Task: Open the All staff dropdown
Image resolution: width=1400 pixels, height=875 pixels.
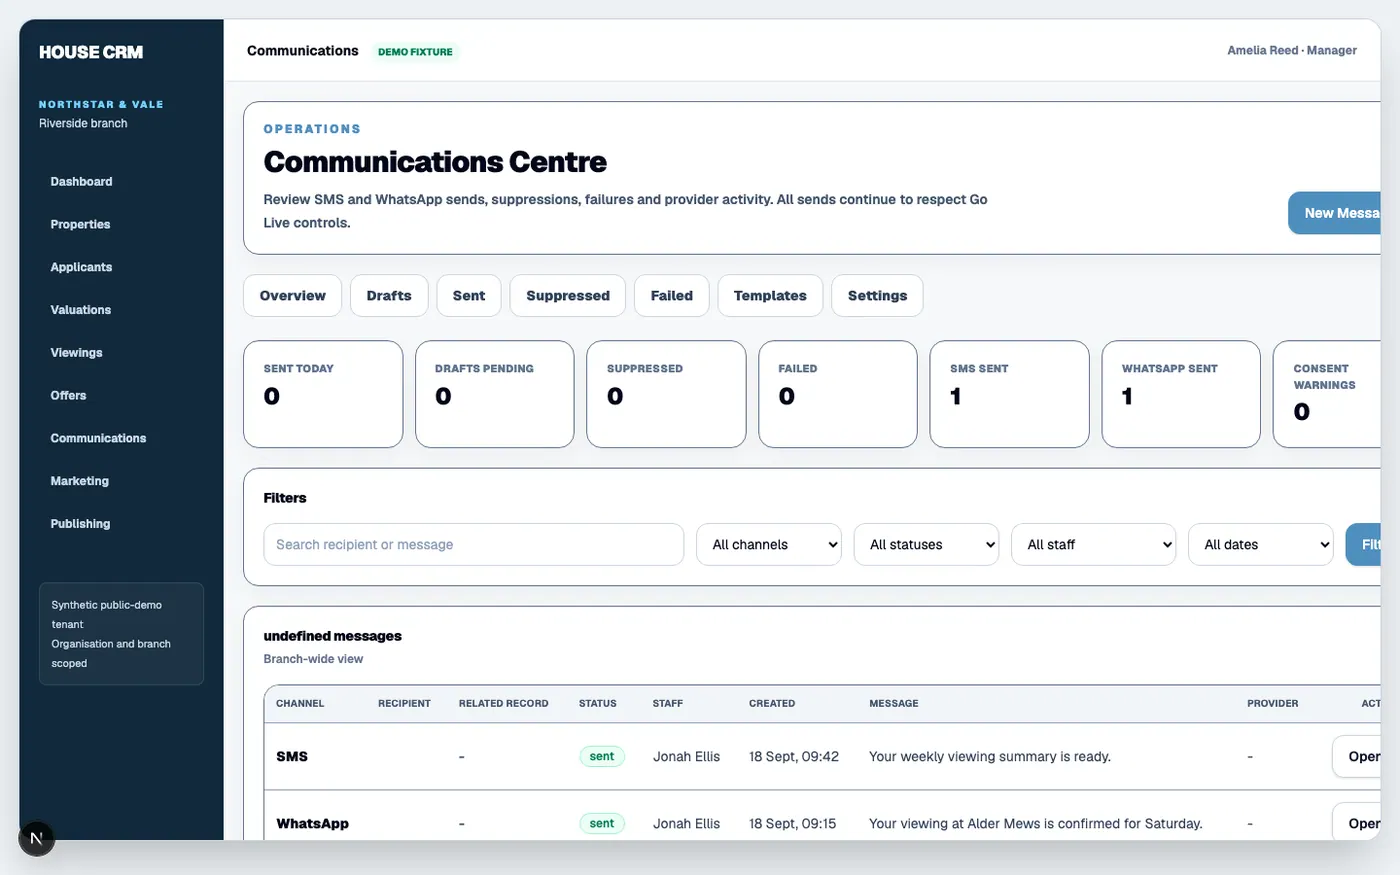Action: coord(1094,545)
